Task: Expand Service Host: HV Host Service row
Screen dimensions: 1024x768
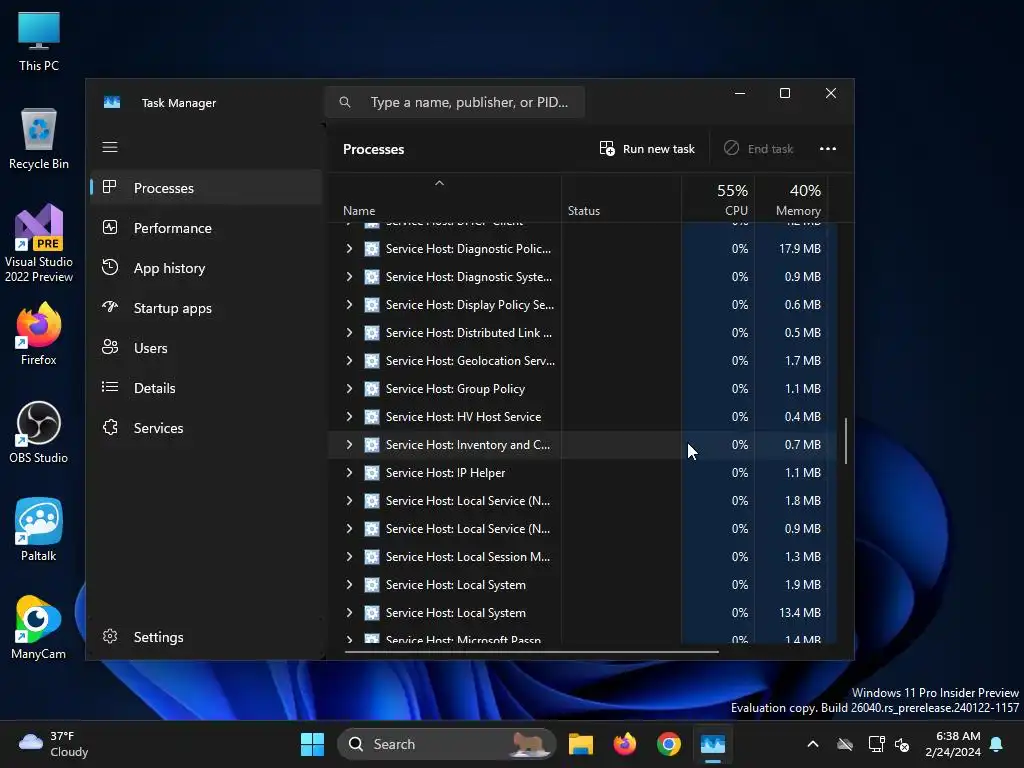Action: (349, 417)
